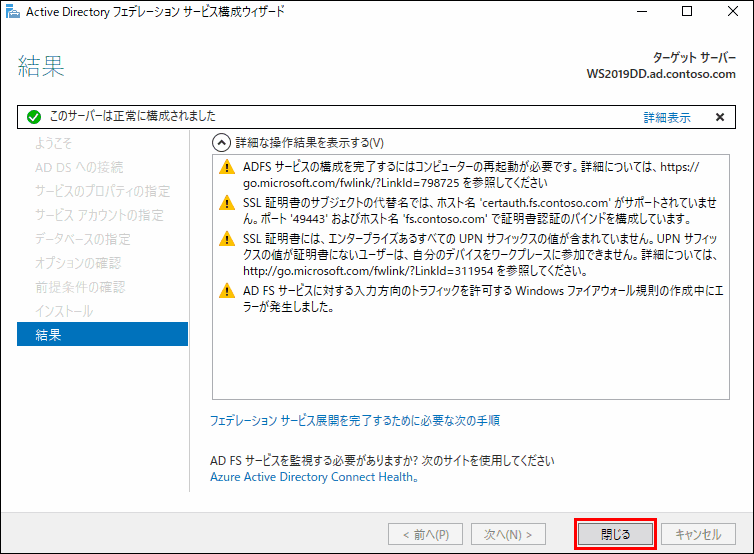754x554 pixels.
Task: Click the AD FS サービスを監視する必要がありますか text
Action: [382, 461]
